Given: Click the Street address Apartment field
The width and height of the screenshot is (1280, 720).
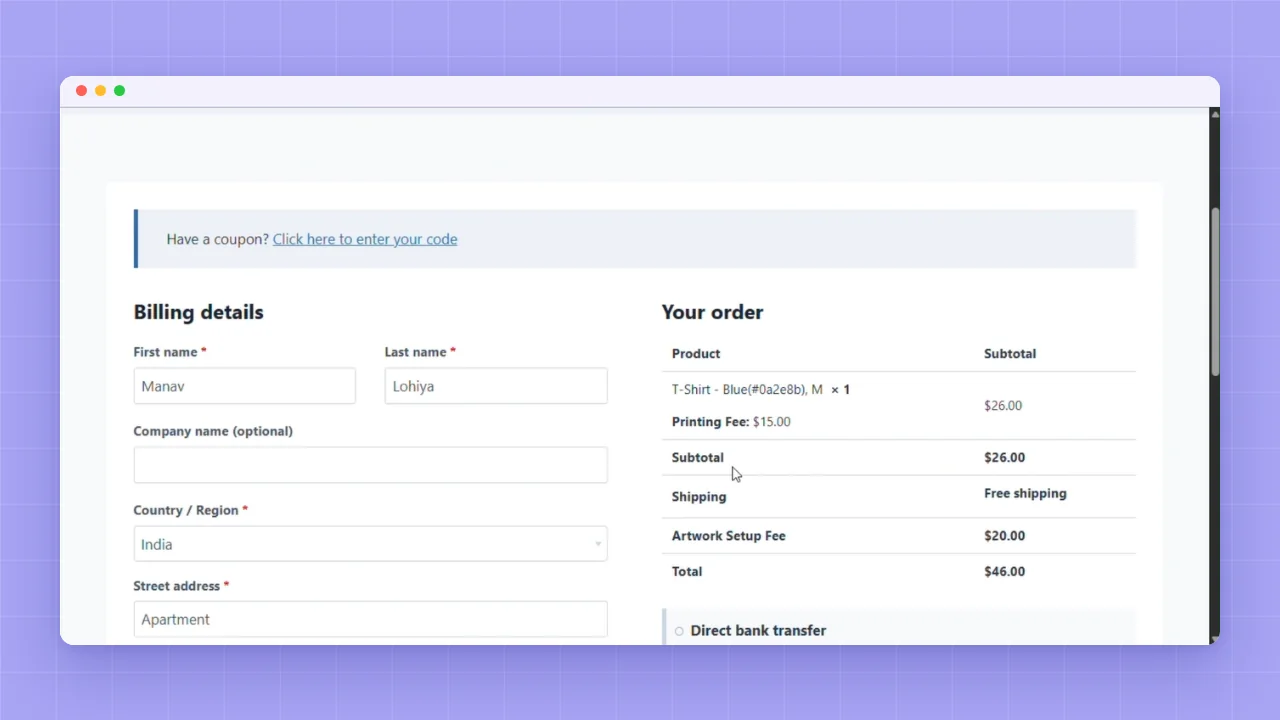Looking at the screenshot, I should point(370,619).
